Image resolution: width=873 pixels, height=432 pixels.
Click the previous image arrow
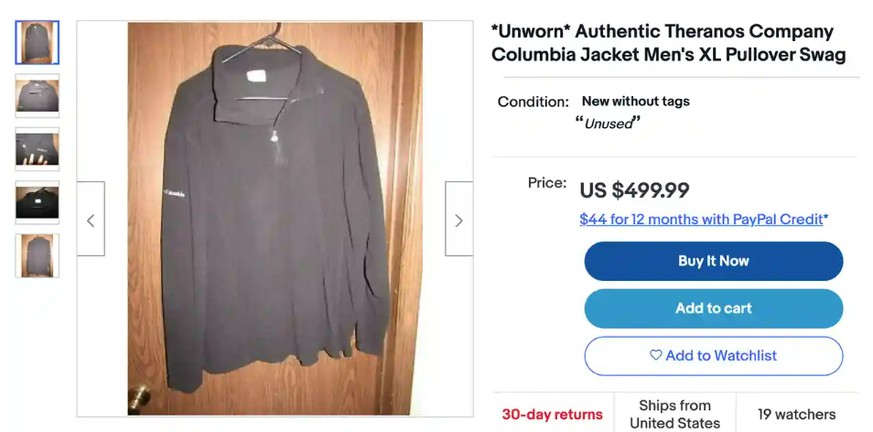point(91,219)
